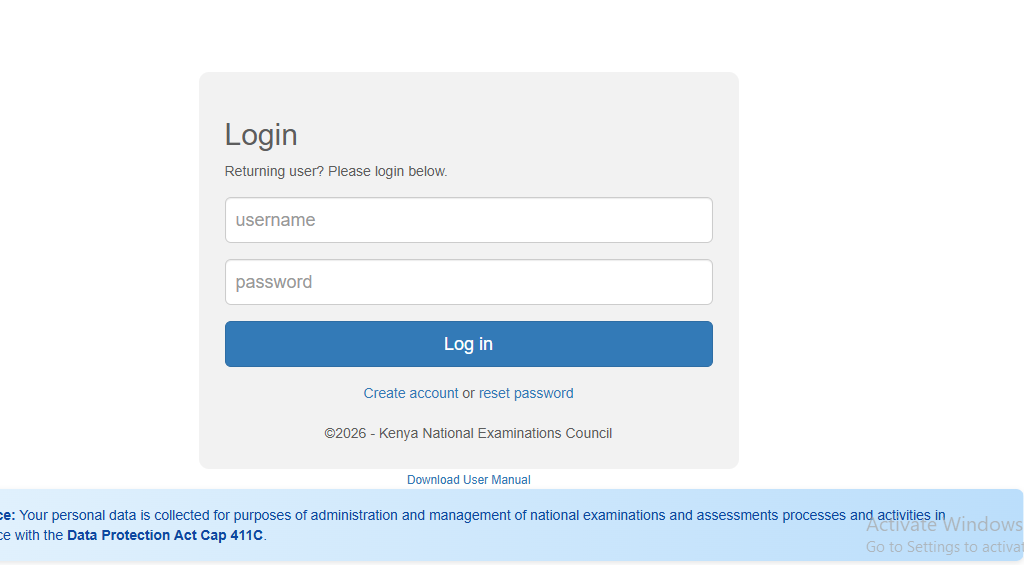Click the Activate Windows watermark
This screenshot has width=1024, height=565.
(943, 524)
